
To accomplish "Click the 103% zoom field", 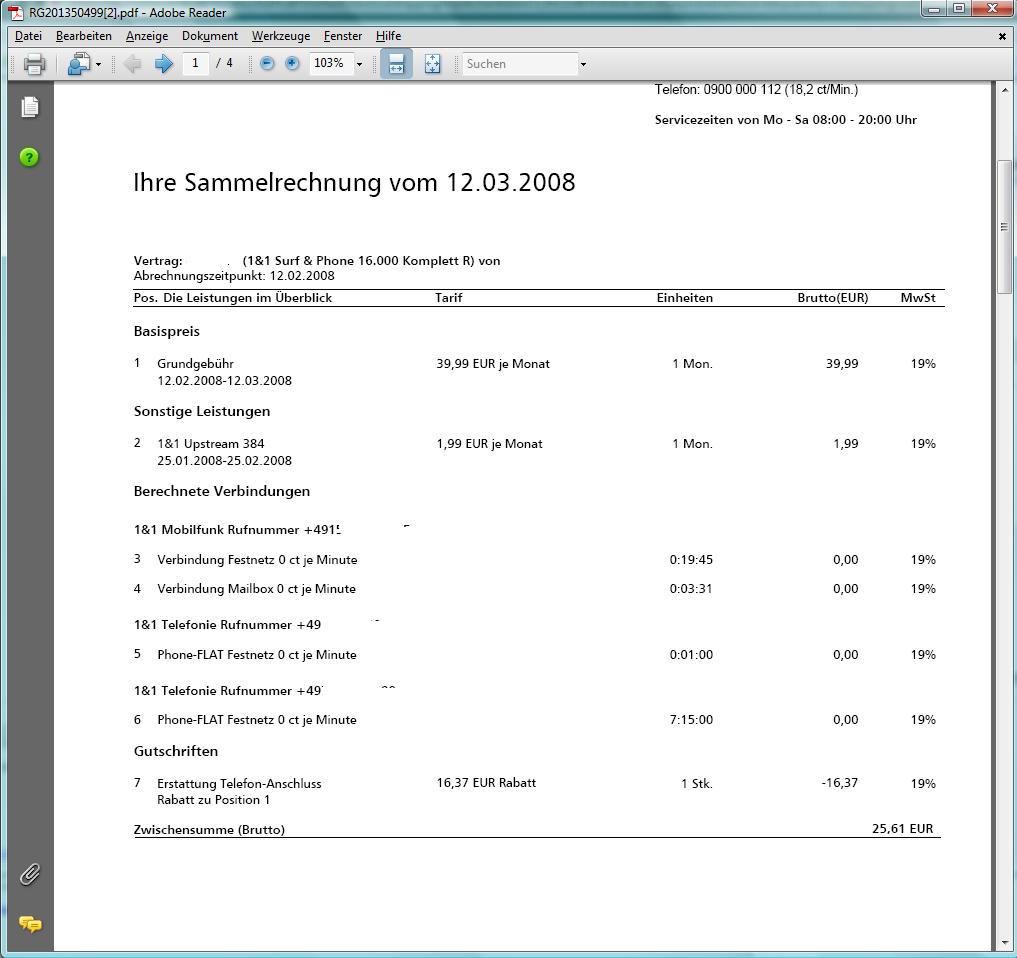I will point(331,64).
